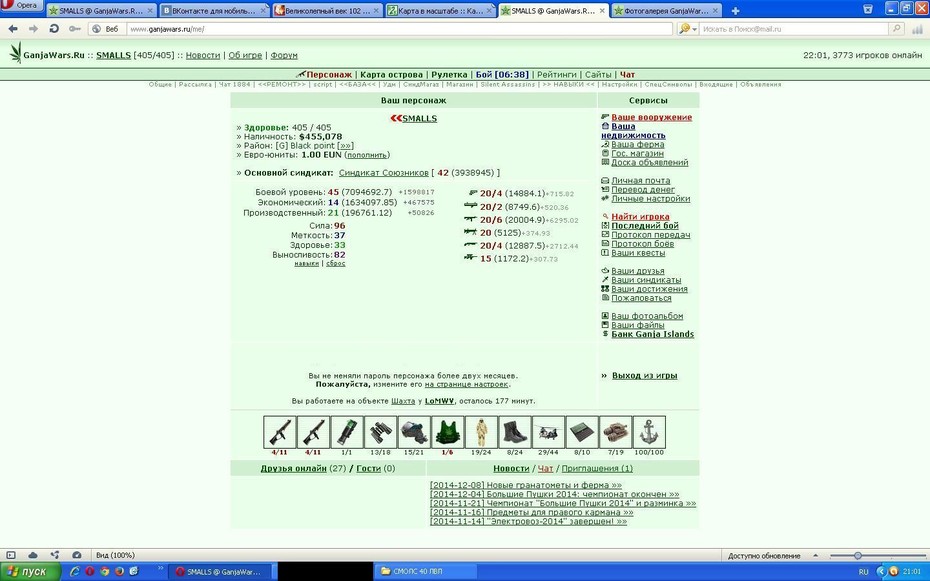This screenshot has height=581, width=930.
Task: Click the weapon skill icon beside 20/2 (8749.6)
Action: point(471,206)
